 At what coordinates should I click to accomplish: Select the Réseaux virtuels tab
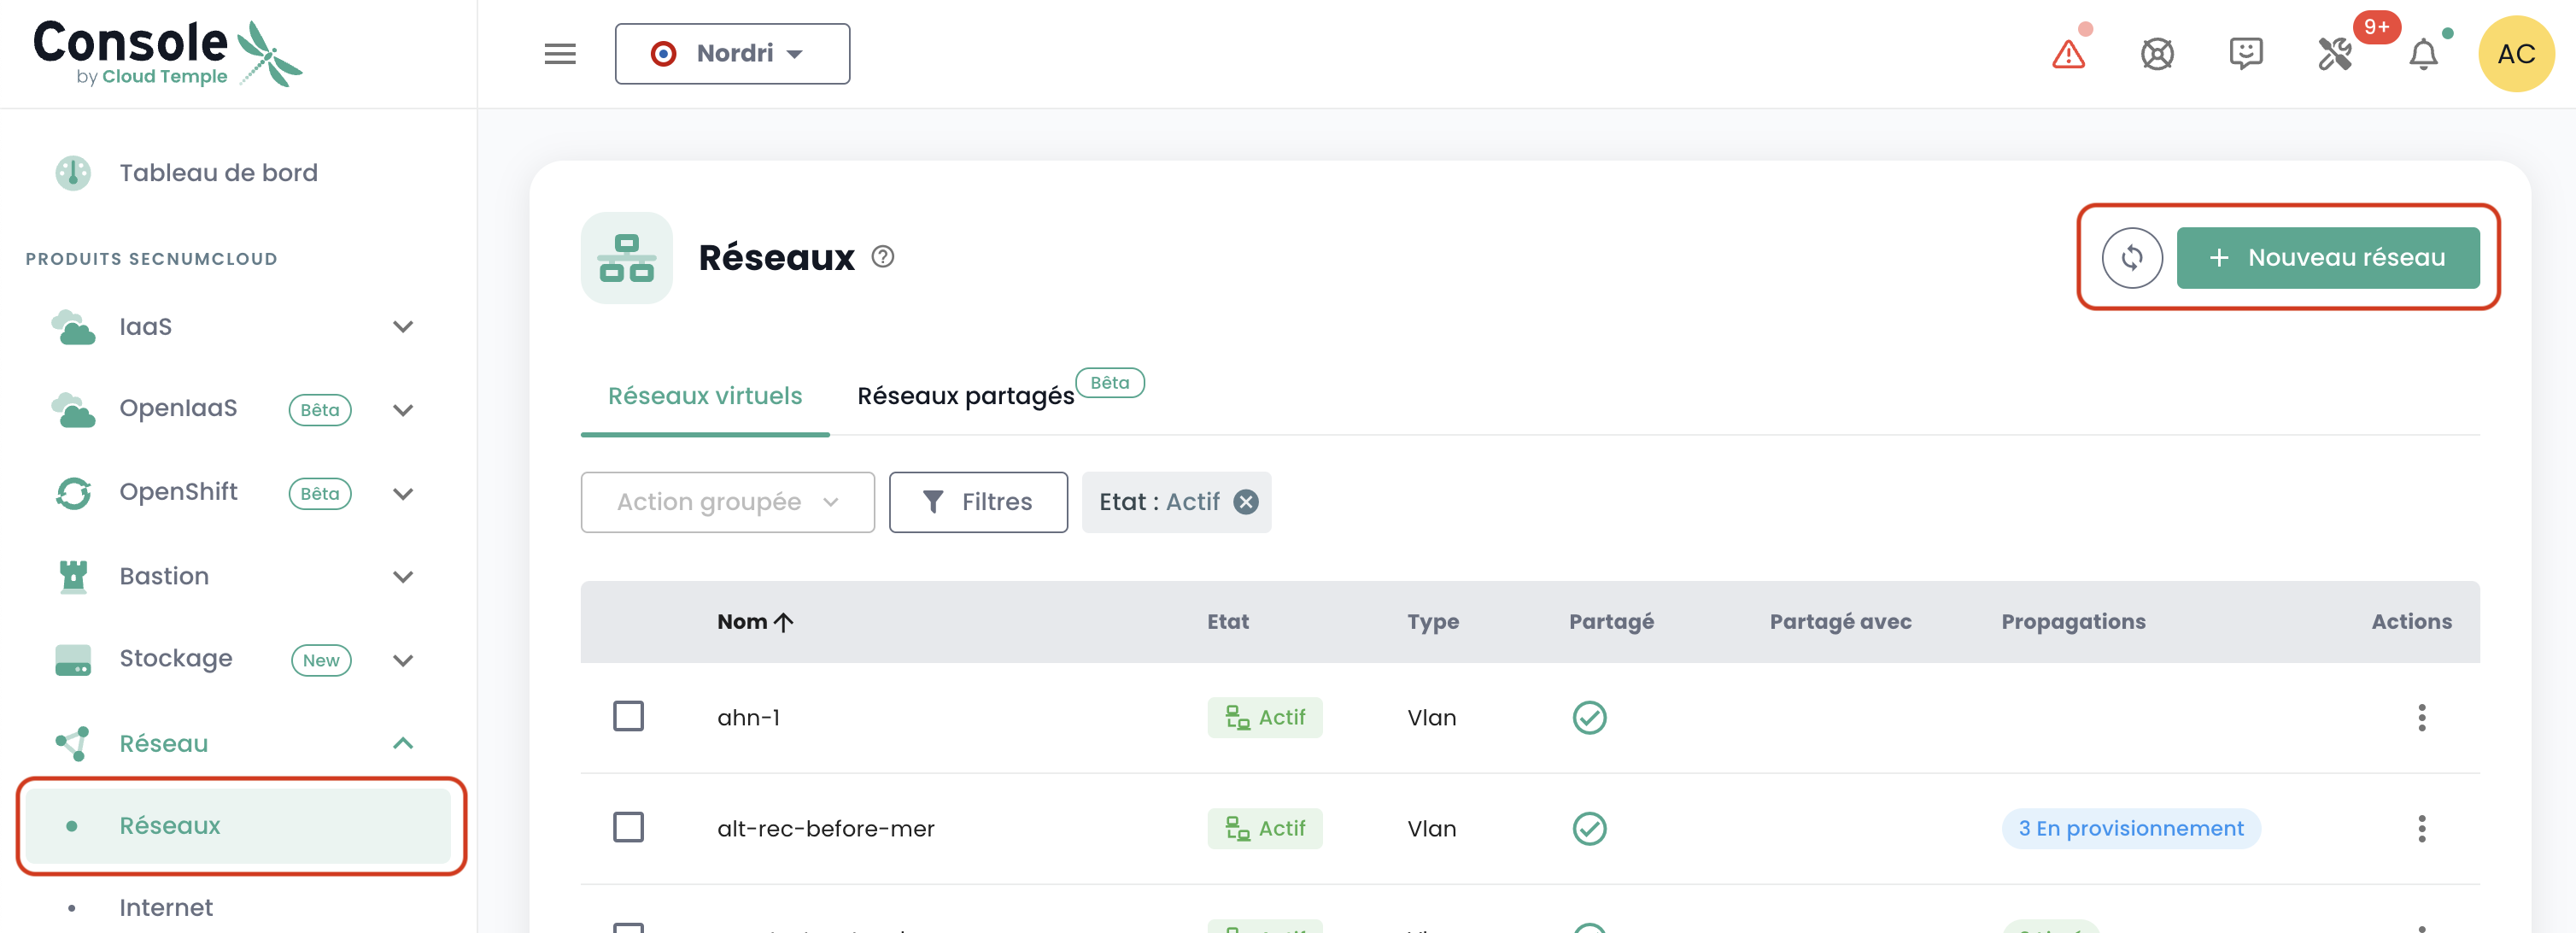tap(705, 396)
